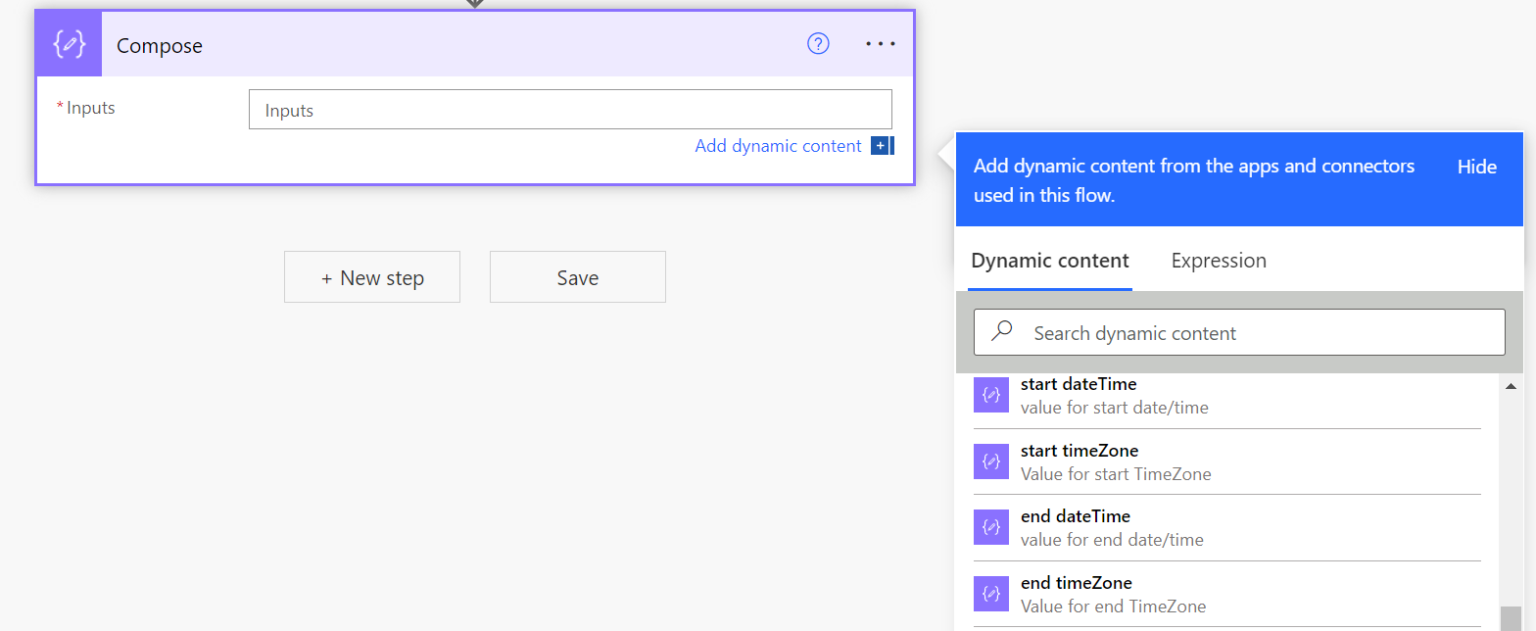This screenshot has width=1536, height=631.
Task: Click the start dateTime token icon
Action: [991, 394]
